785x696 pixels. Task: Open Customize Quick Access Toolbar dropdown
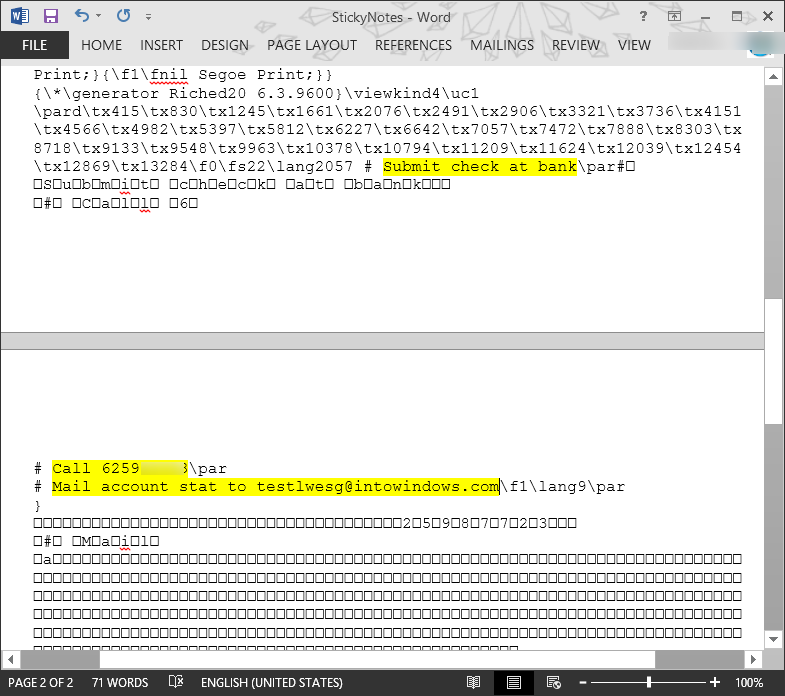[148, 17]
